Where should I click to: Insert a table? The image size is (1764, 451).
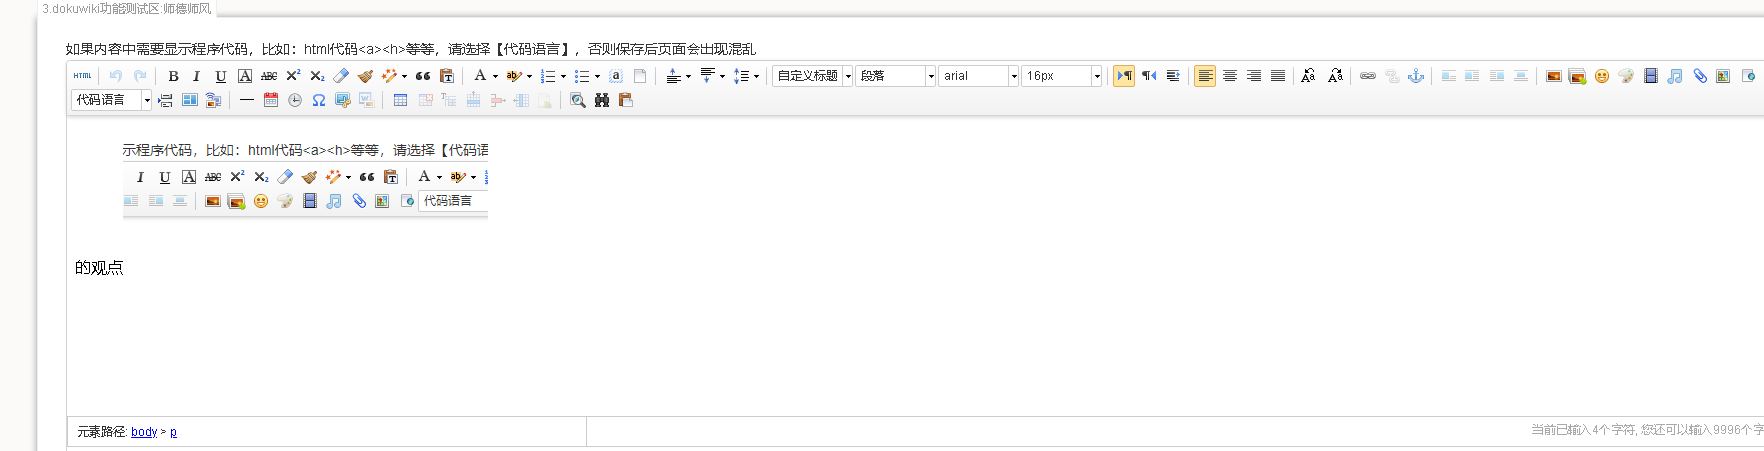400,100
